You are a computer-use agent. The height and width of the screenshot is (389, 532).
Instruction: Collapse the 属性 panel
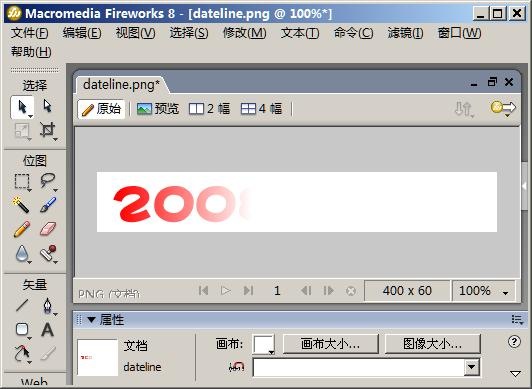pos(91,320)
